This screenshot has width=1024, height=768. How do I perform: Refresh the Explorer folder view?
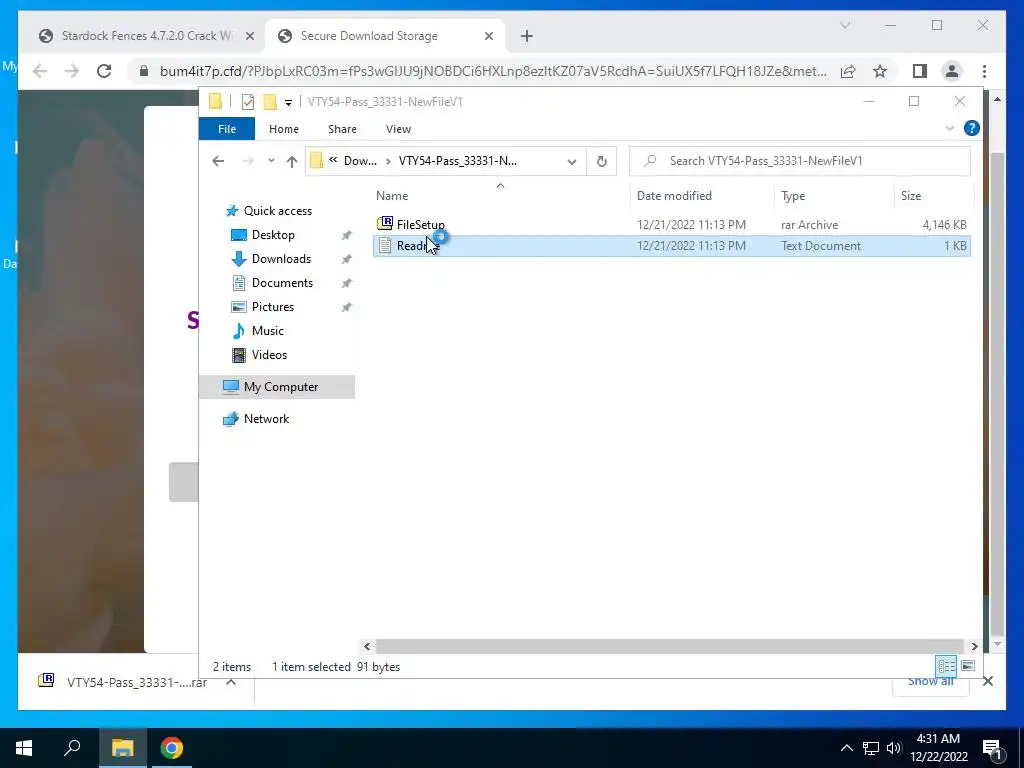(x=601, y=161)
